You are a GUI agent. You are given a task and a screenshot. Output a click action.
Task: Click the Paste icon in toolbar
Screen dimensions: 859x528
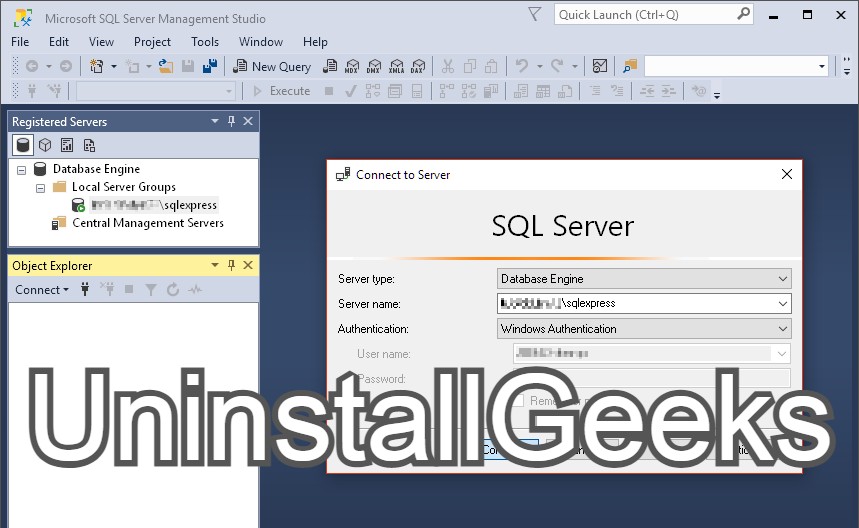[491, 67]
